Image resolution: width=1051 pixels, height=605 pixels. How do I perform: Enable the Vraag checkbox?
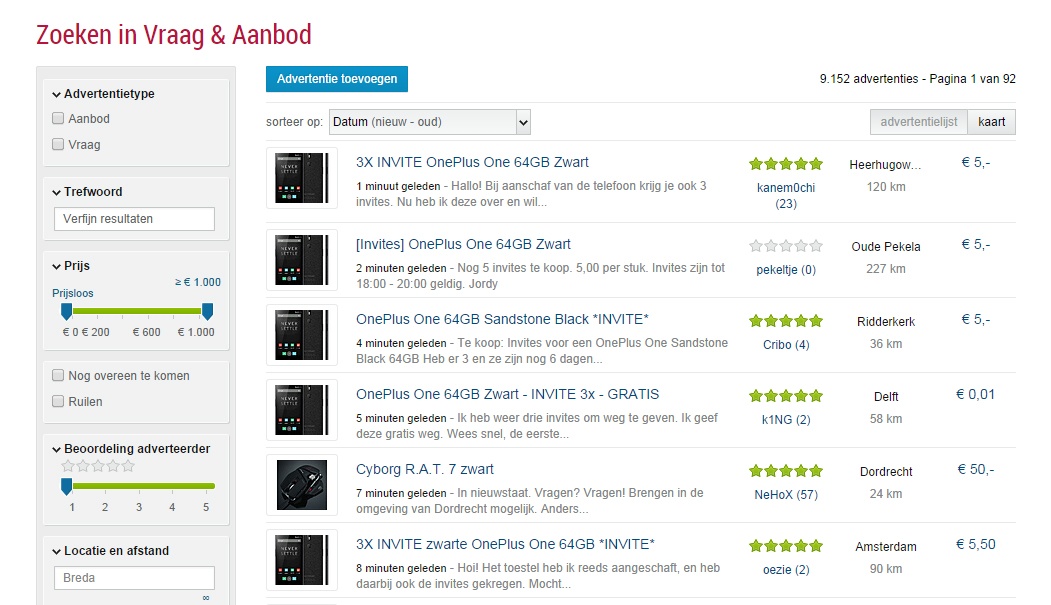pos(58,144)
